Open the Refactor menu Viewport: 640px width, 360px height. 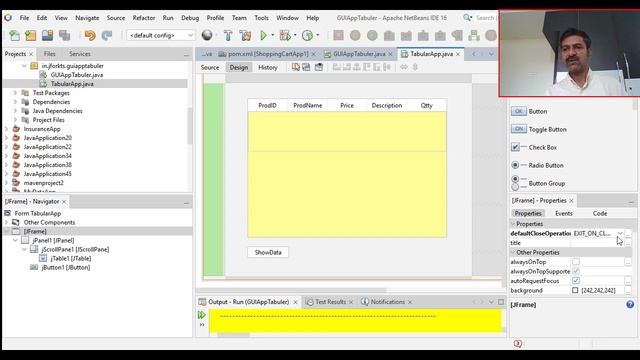coord(144,18)
